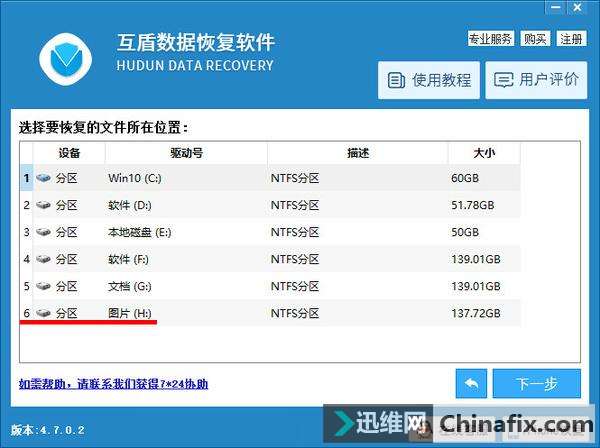Sort by the 驱动号 column header
The height and width of the screenshot is (448, 600).
tap(186, 153)
